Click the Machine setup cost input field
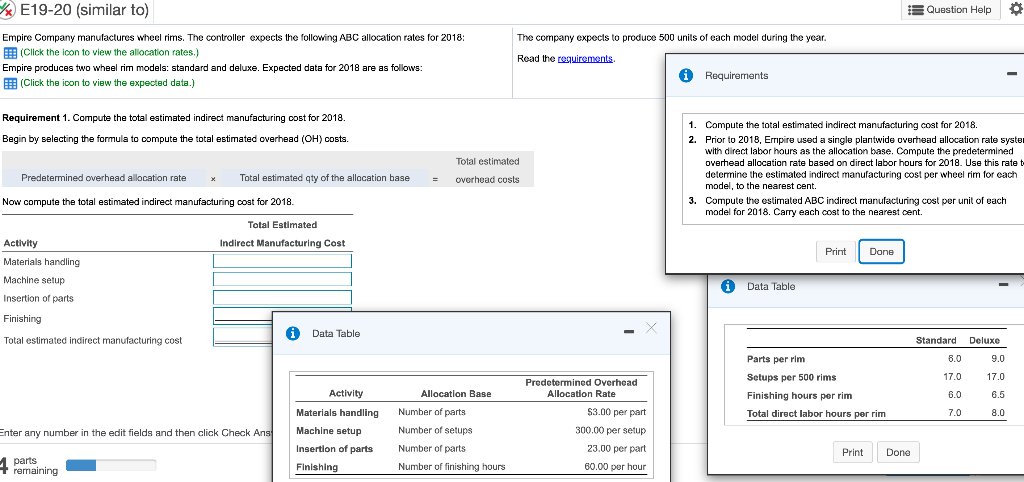 282,280
